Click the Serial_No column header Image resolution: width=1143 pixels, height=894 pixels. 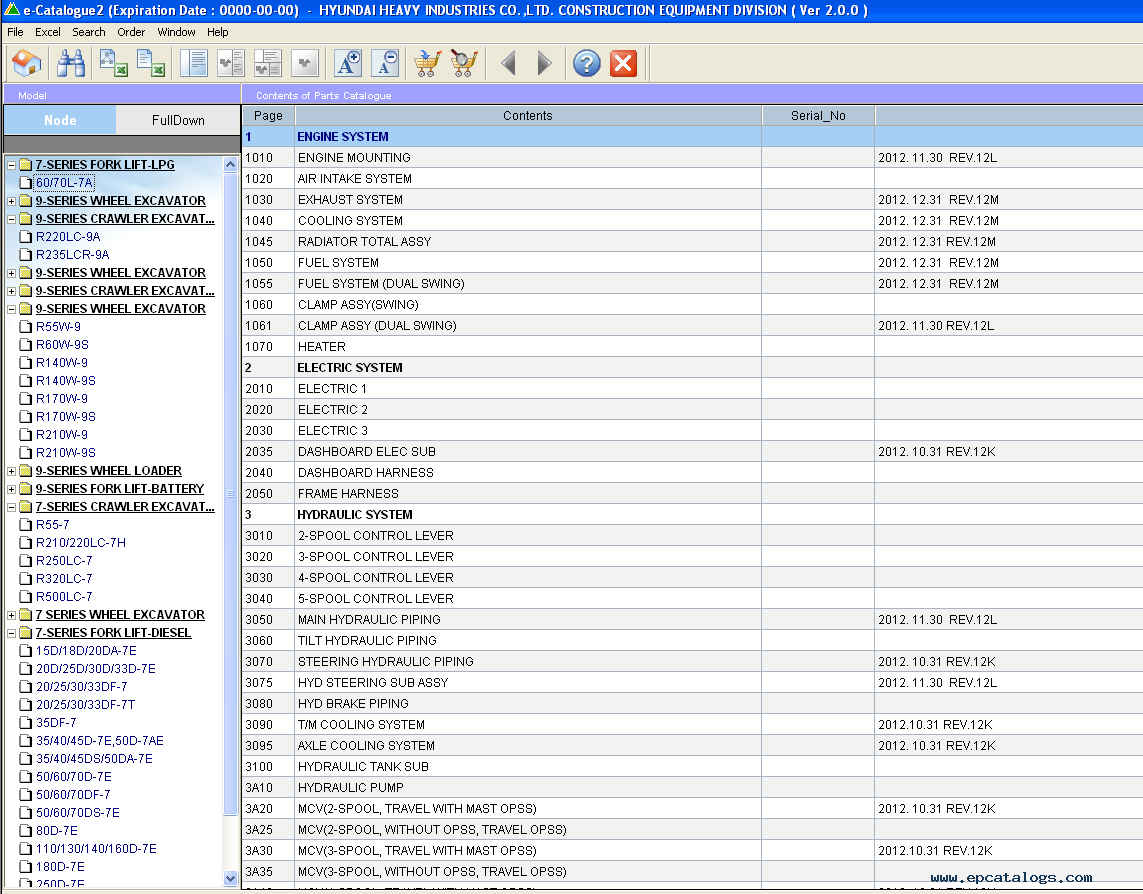pyautogui.click(x=818, y=115)
